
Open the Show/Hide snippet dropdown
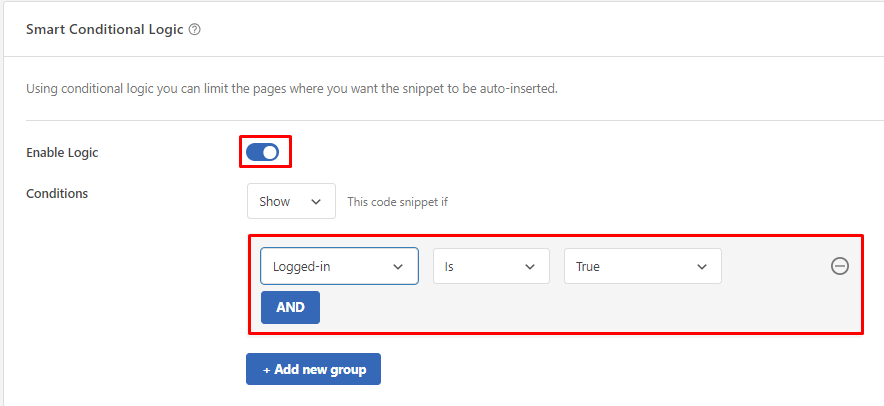coord(290,202)
